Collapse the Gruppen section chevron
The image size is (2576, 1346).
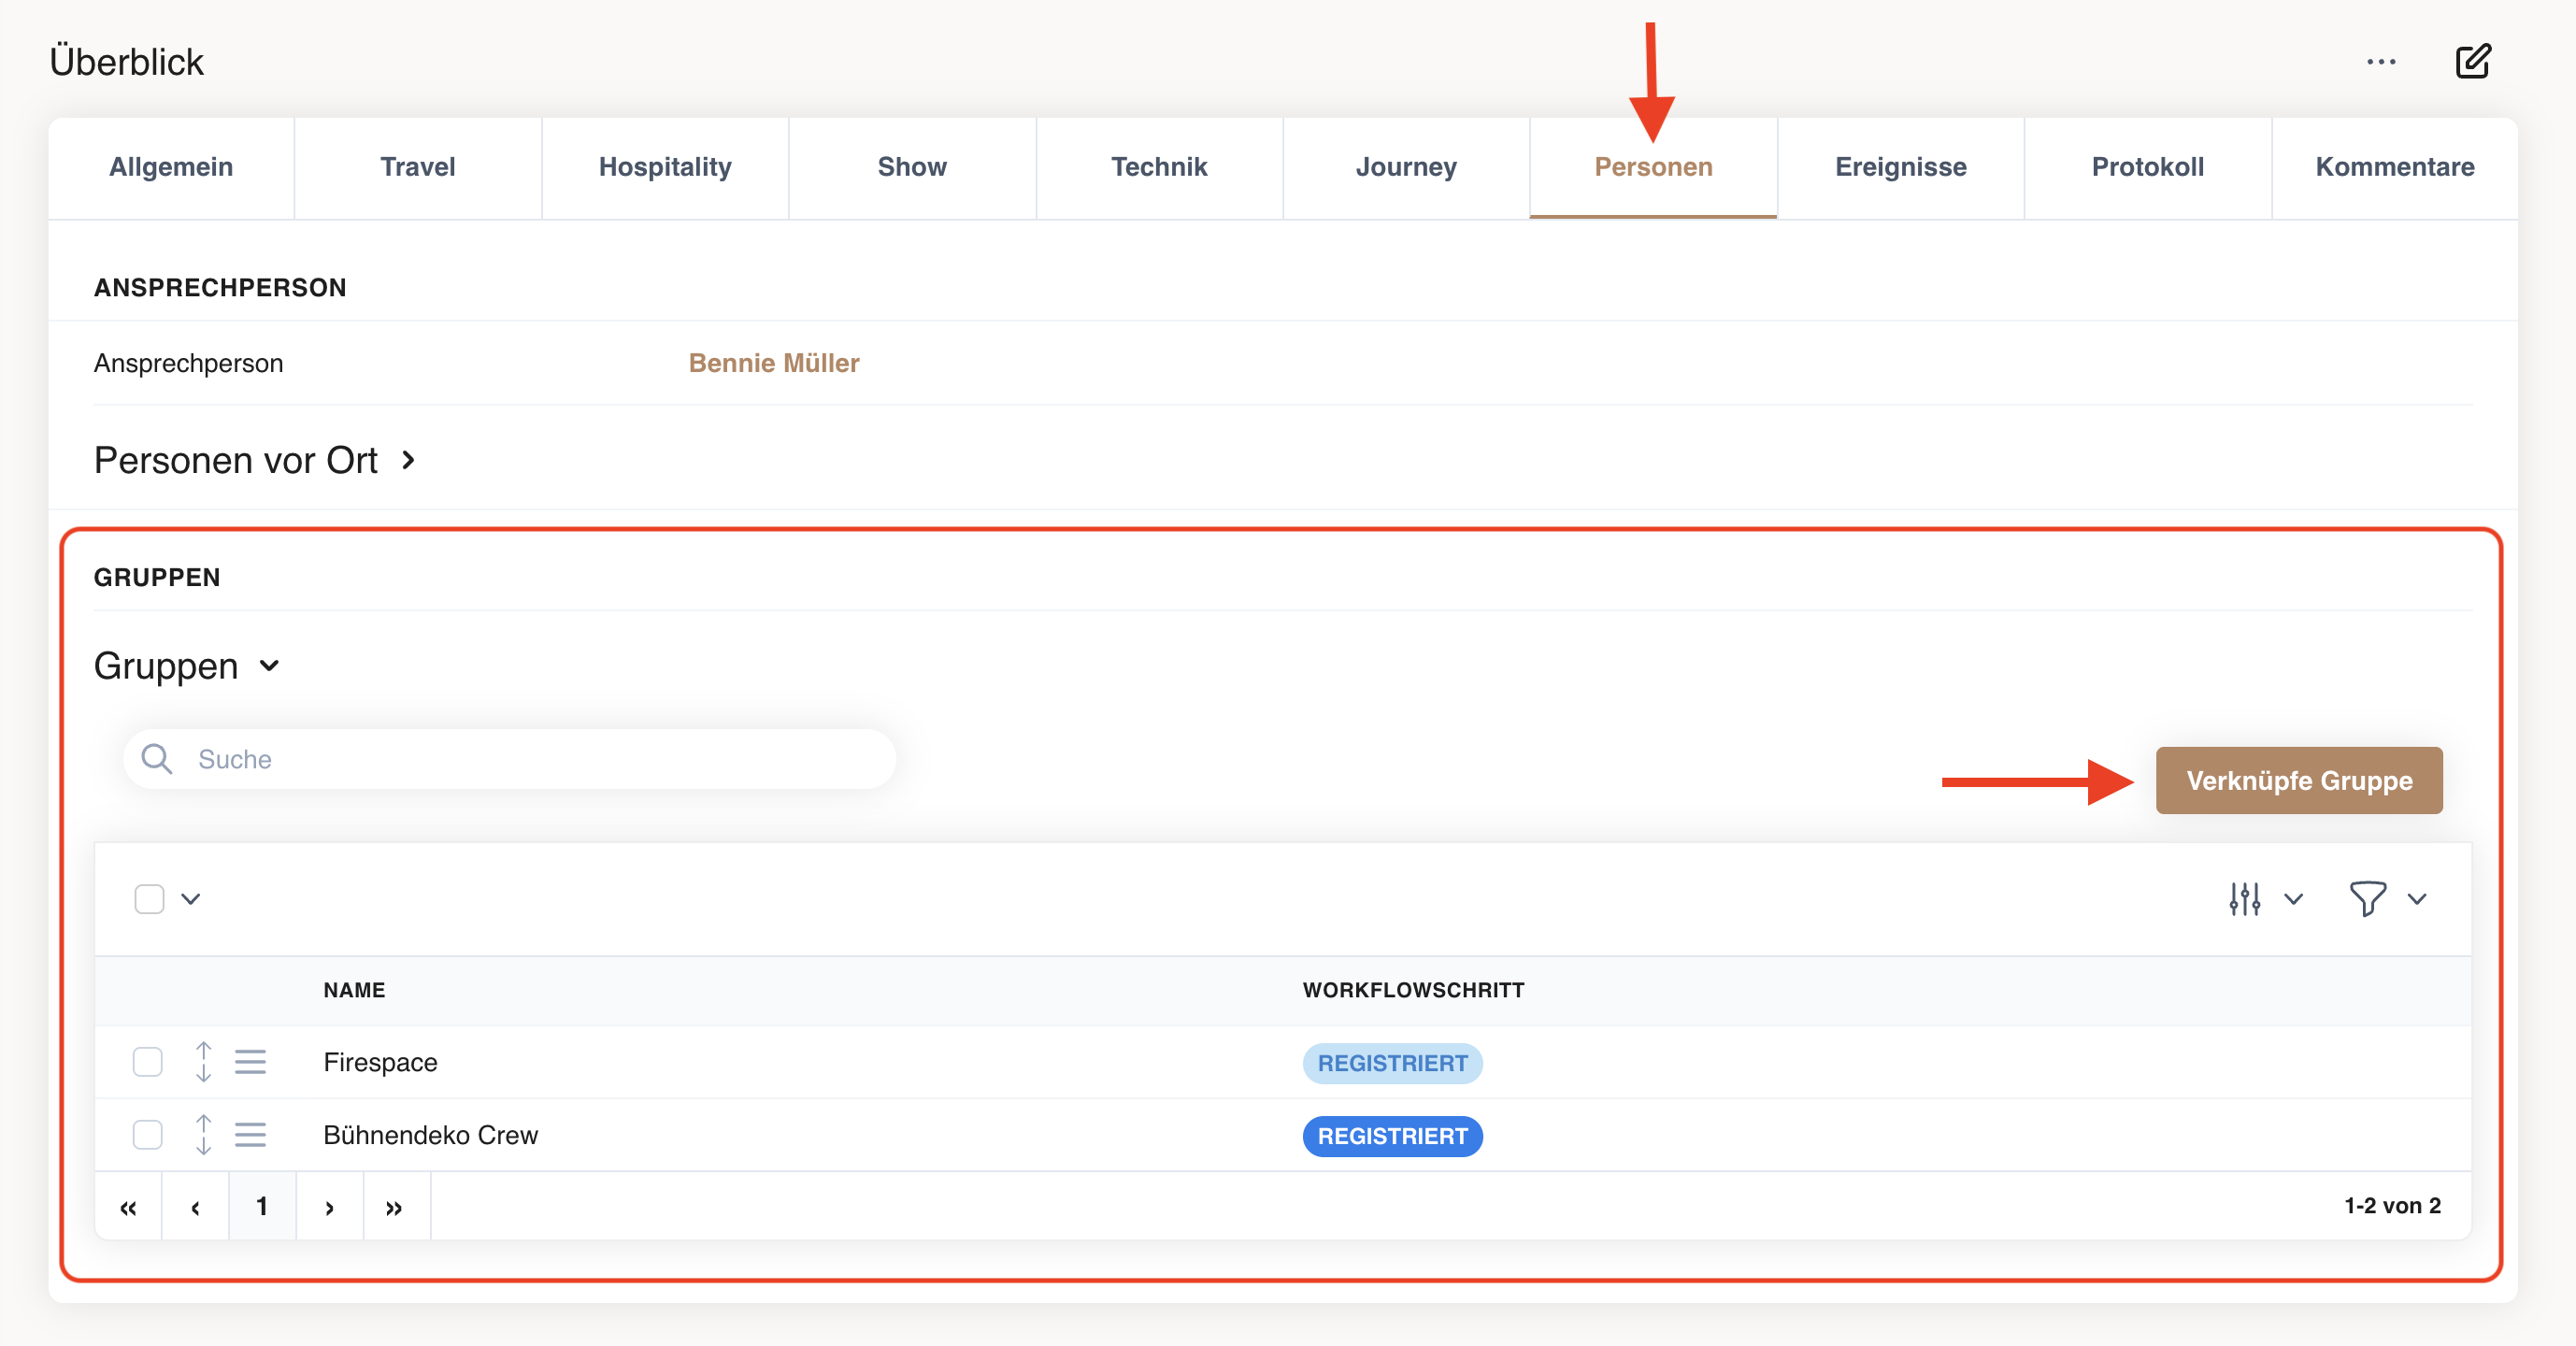269,666
